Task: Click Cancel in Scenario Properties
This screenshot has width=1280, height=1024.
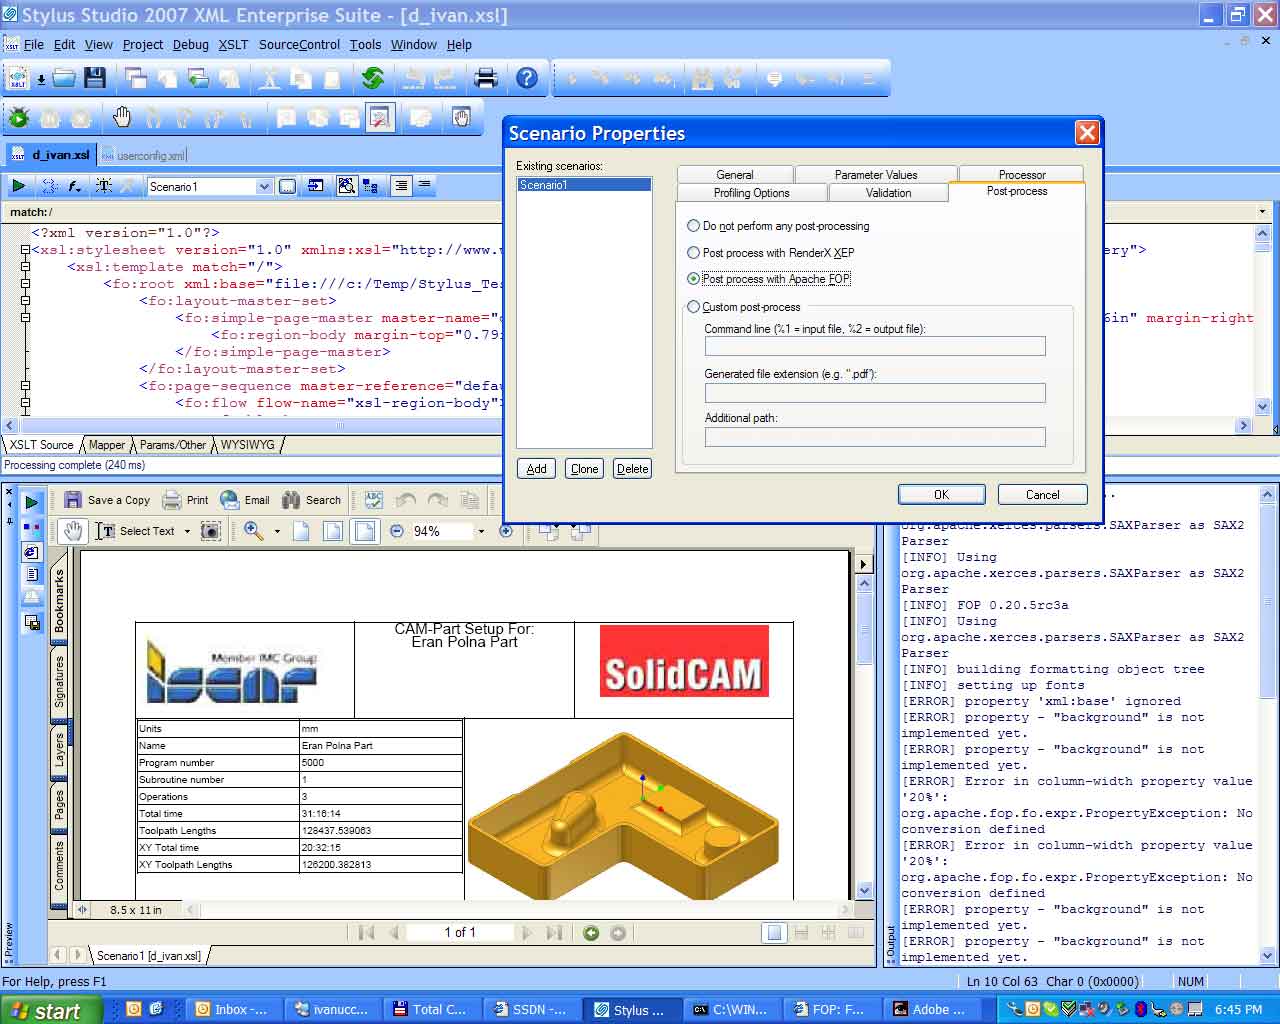Action: [x=1042, y=495]
